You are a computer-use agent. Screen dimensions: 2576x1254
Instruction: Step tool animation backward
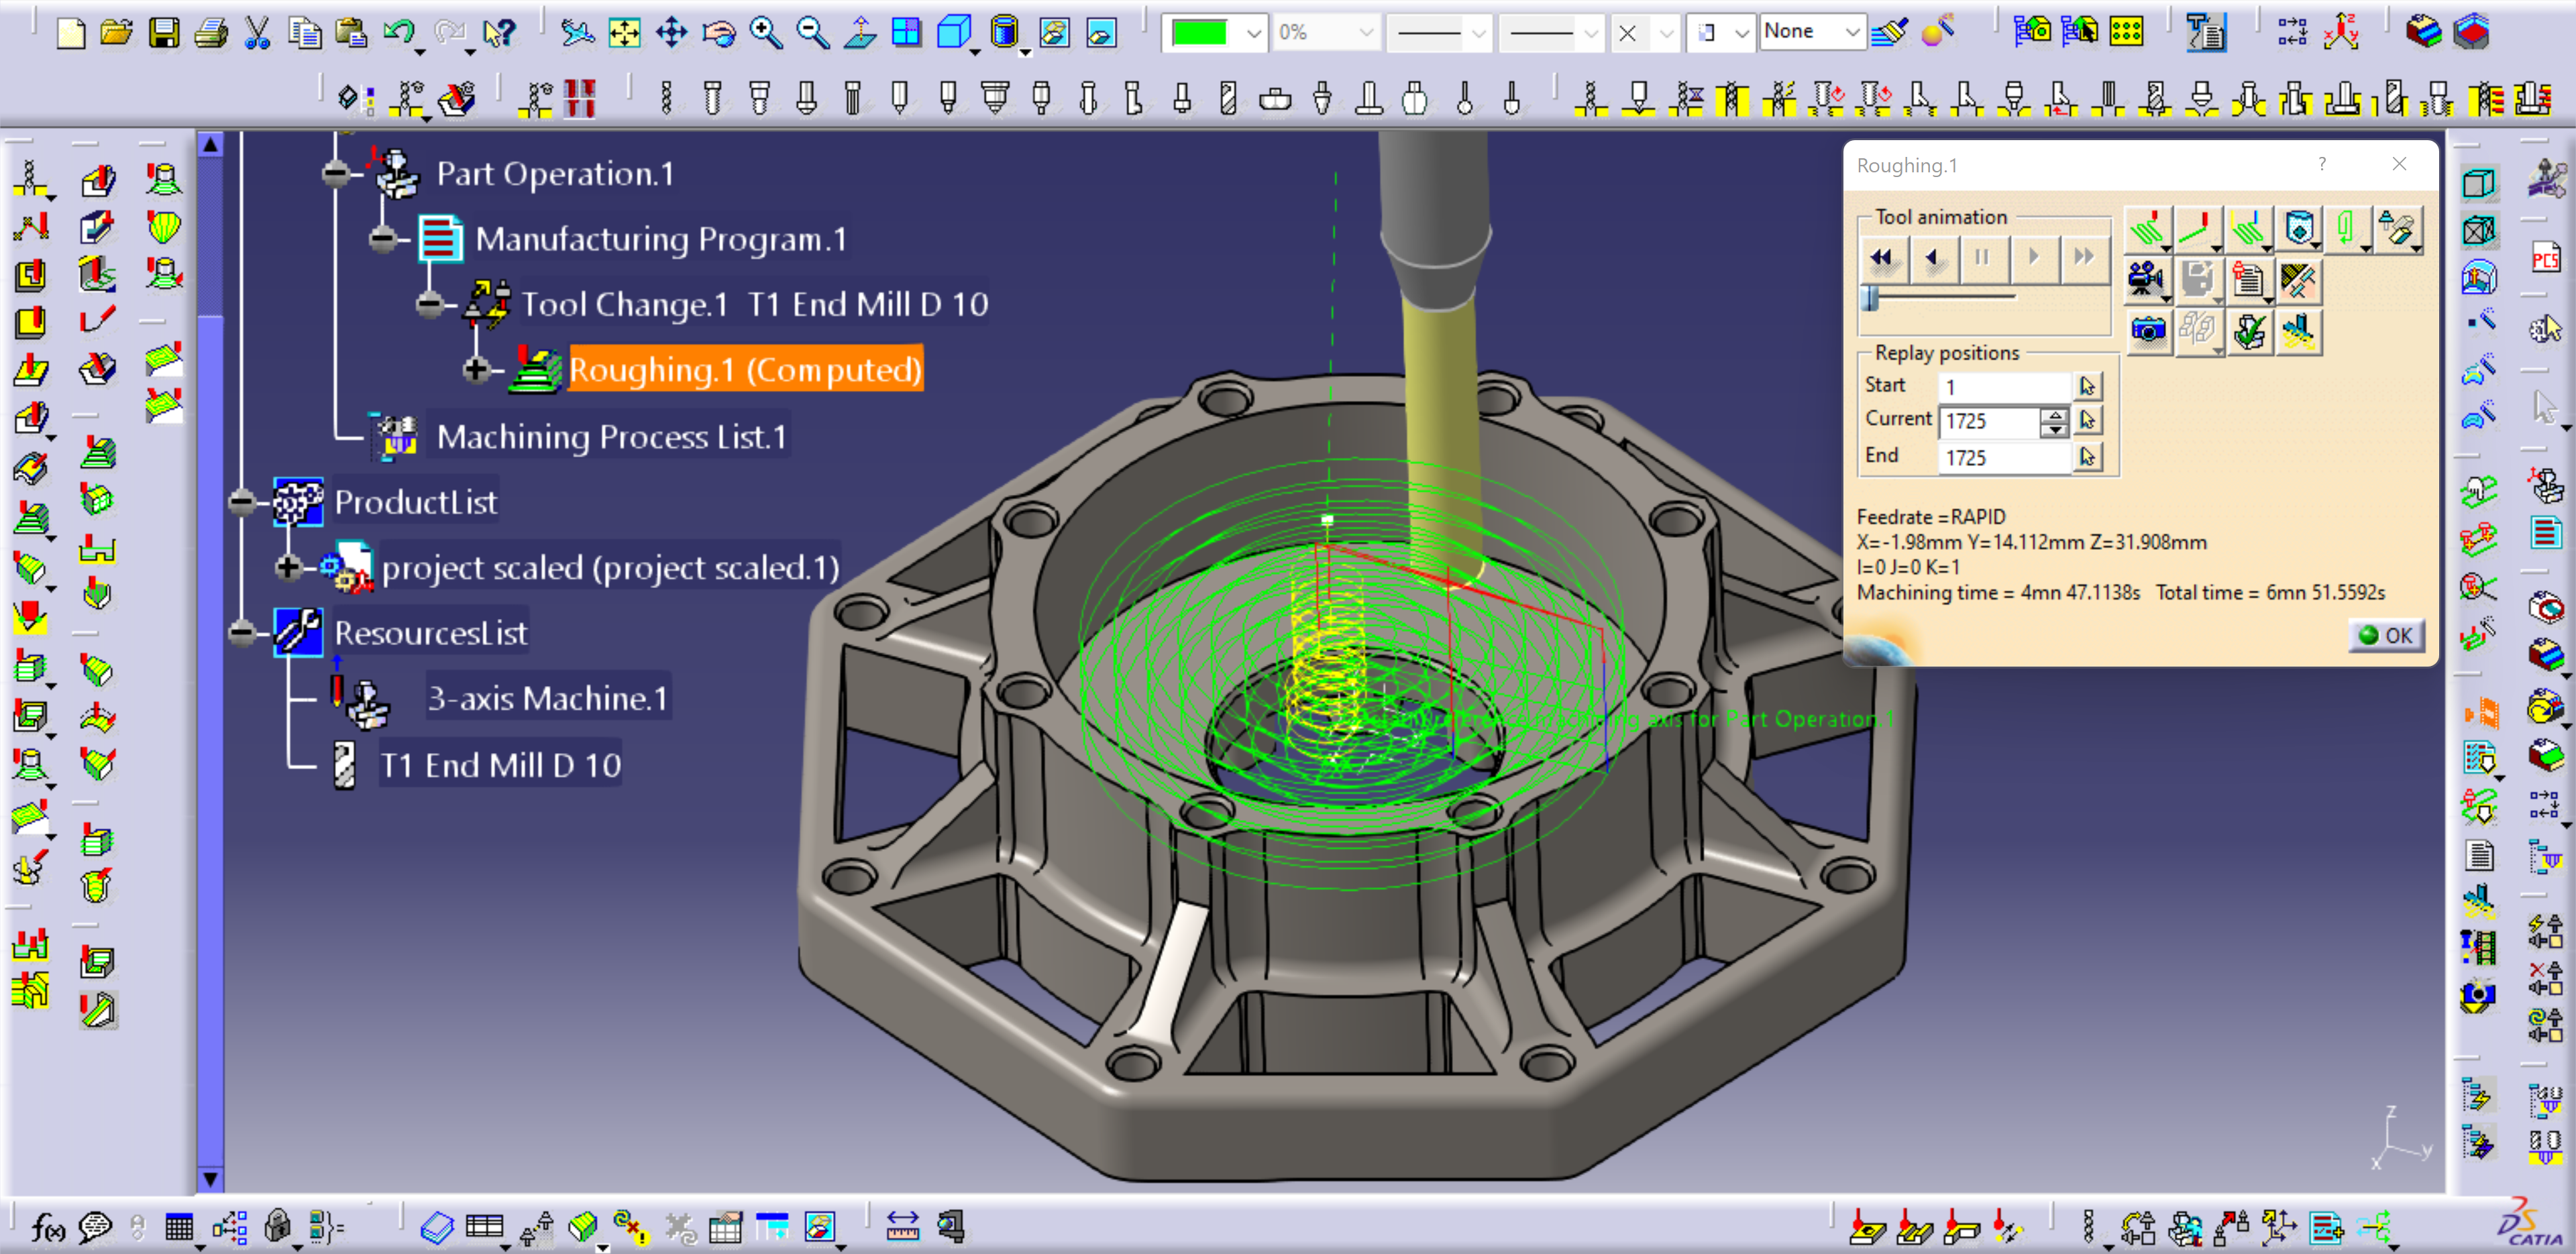click(1933, 258)
